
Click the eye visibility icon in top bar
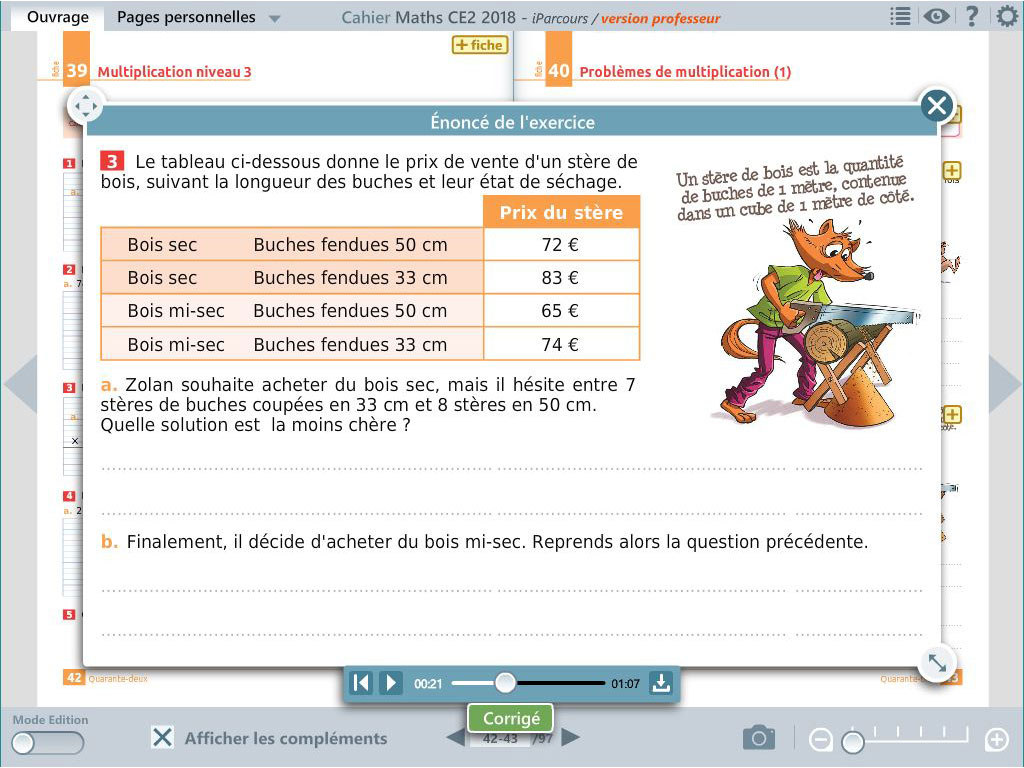pos(936,17)
